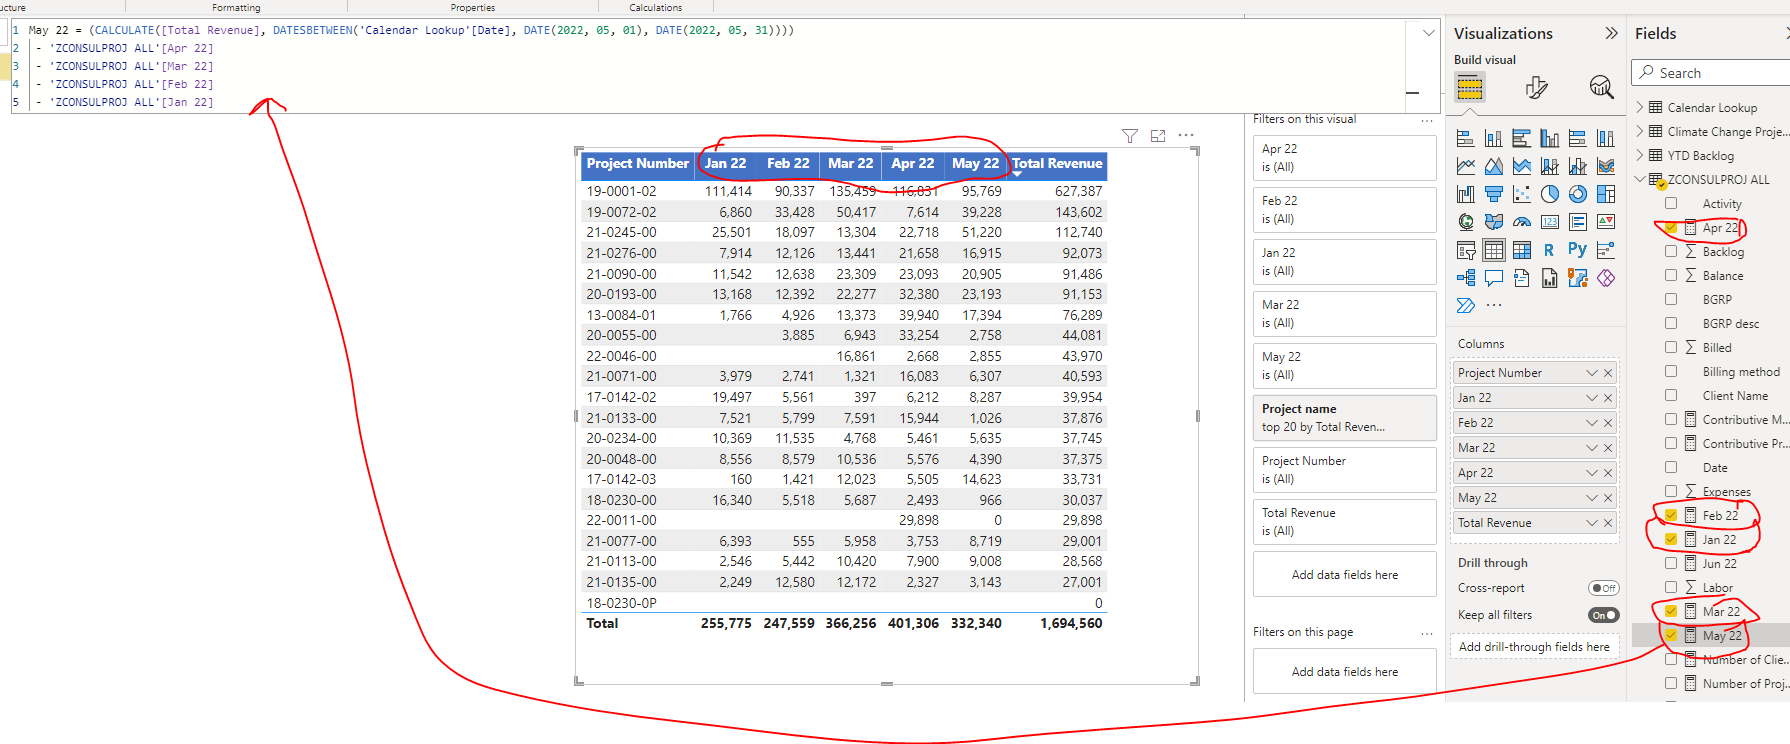Pick the Q&A speech bubble visual

click(1494, 278)
